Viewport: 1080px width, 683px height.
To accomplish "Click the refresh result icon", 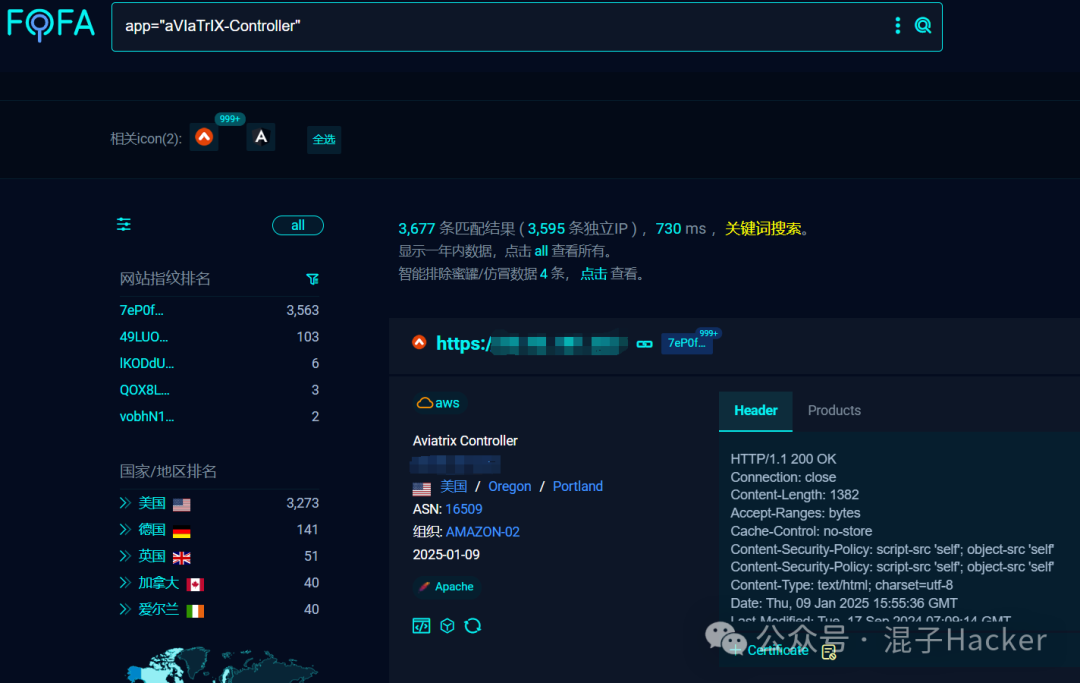I will pyautogui.click(x=472, y=626).
